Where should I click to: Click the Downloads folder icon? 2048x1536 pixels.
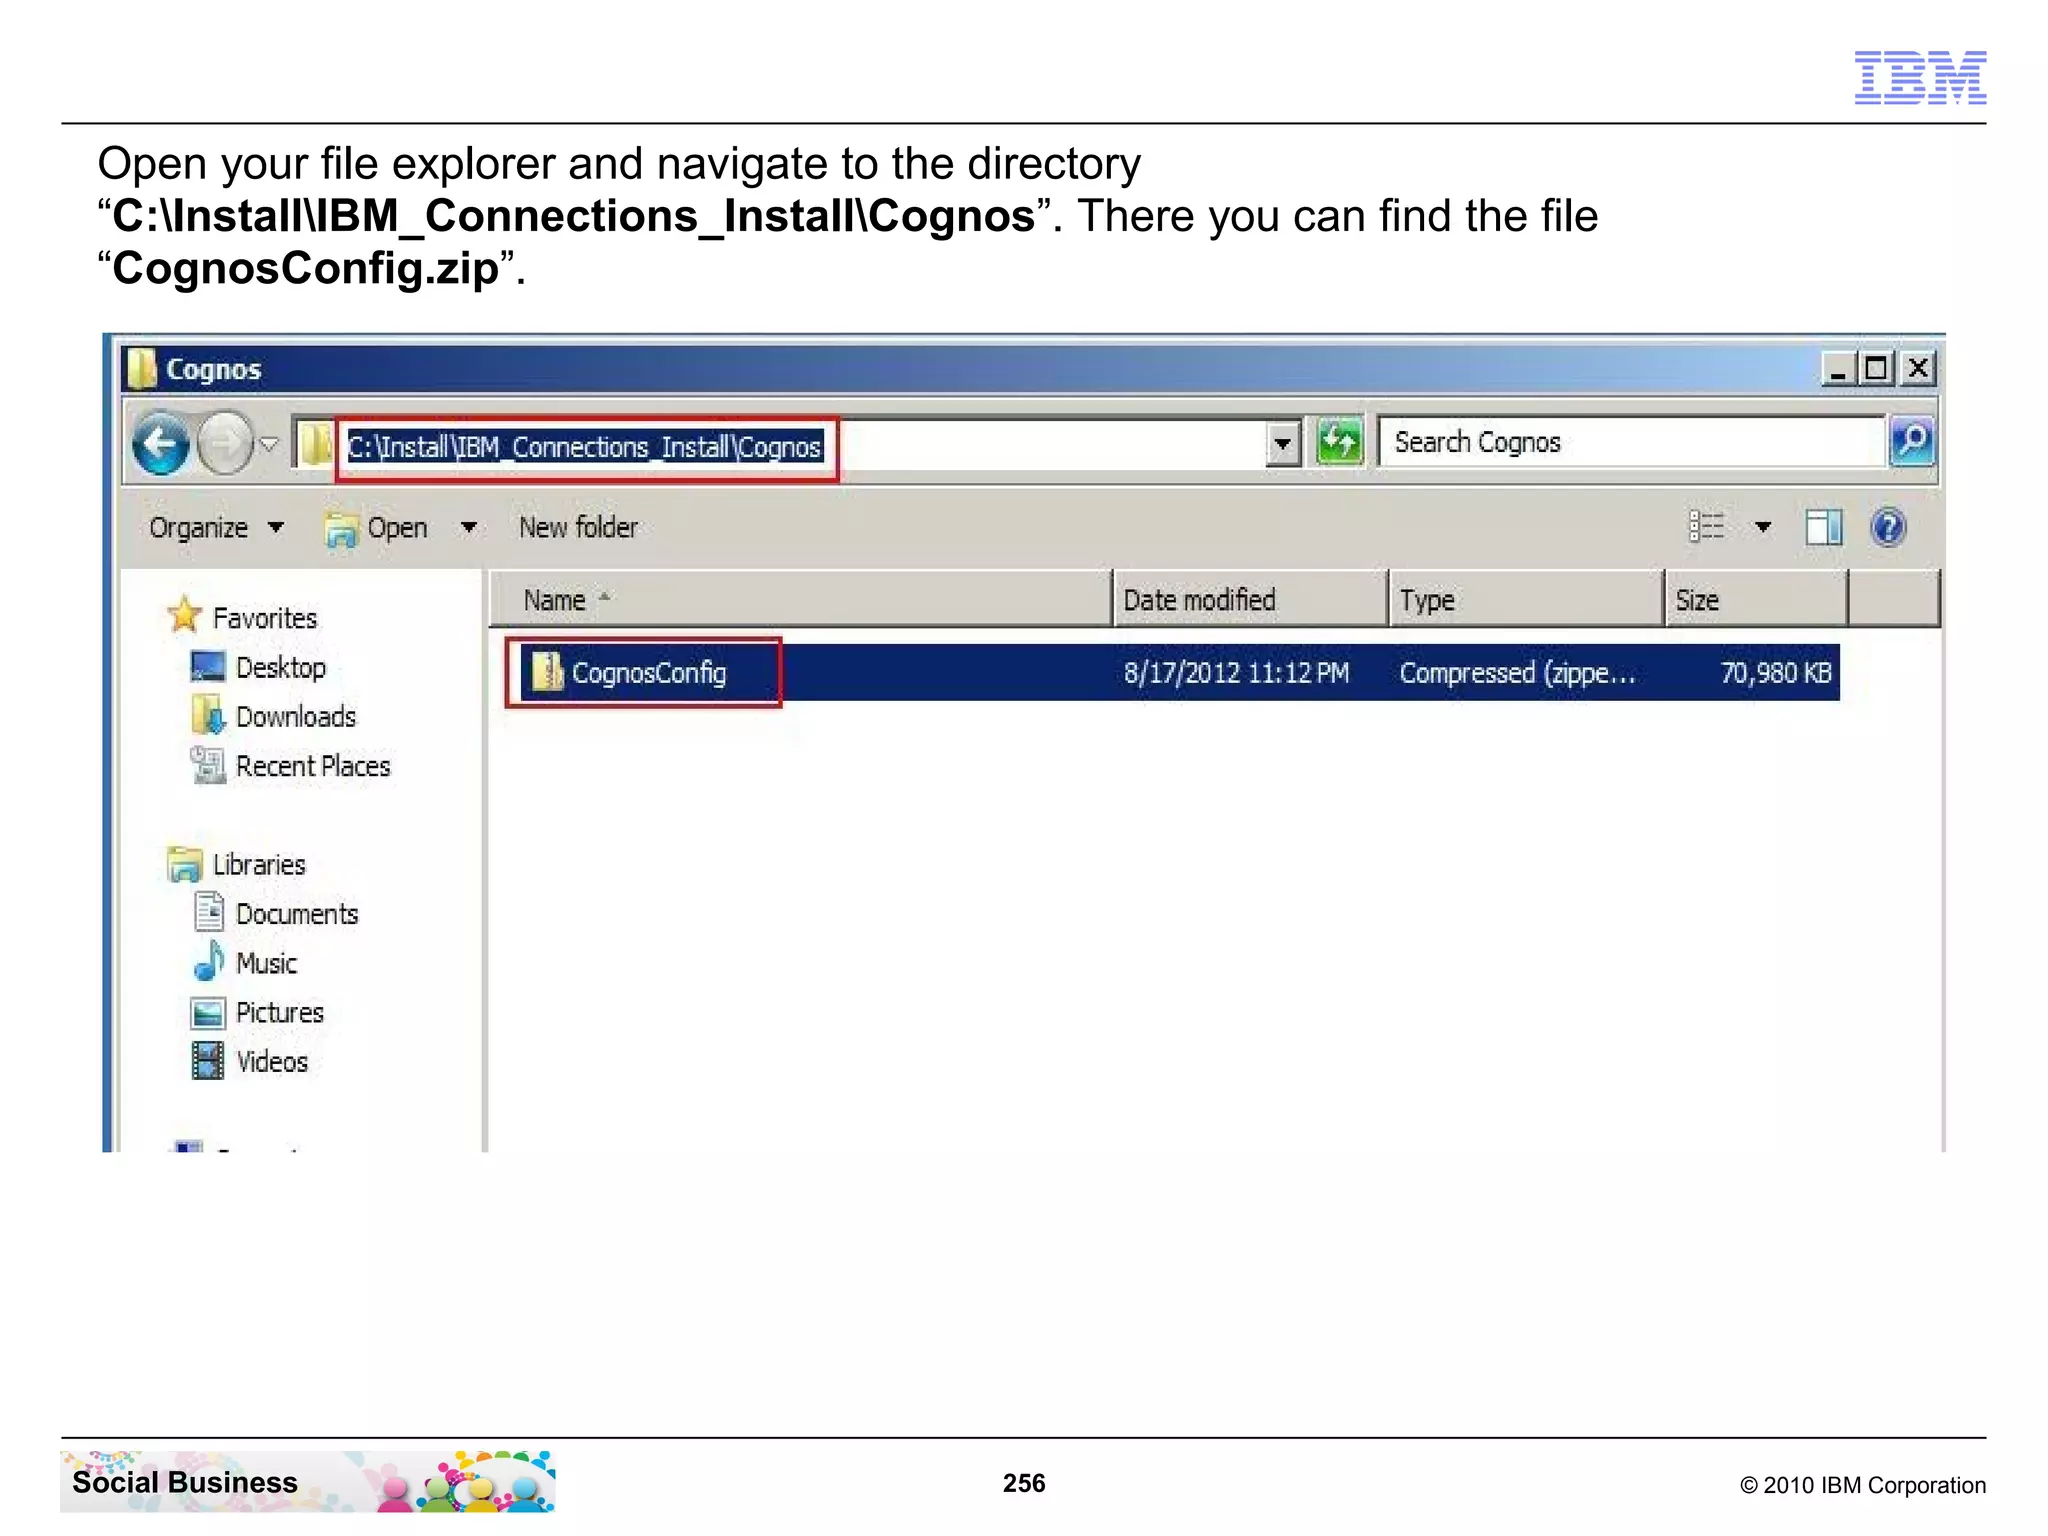(208, 715)
